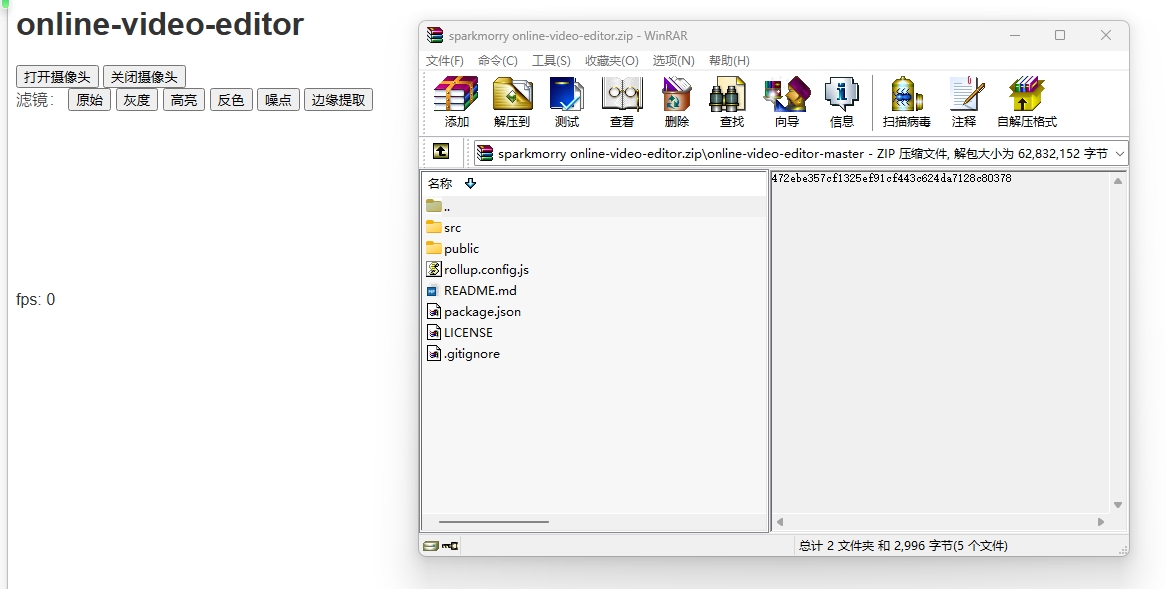Go up one folder level arrow icon
Viewport: 1166px width, 589px height.
[441, 152]
